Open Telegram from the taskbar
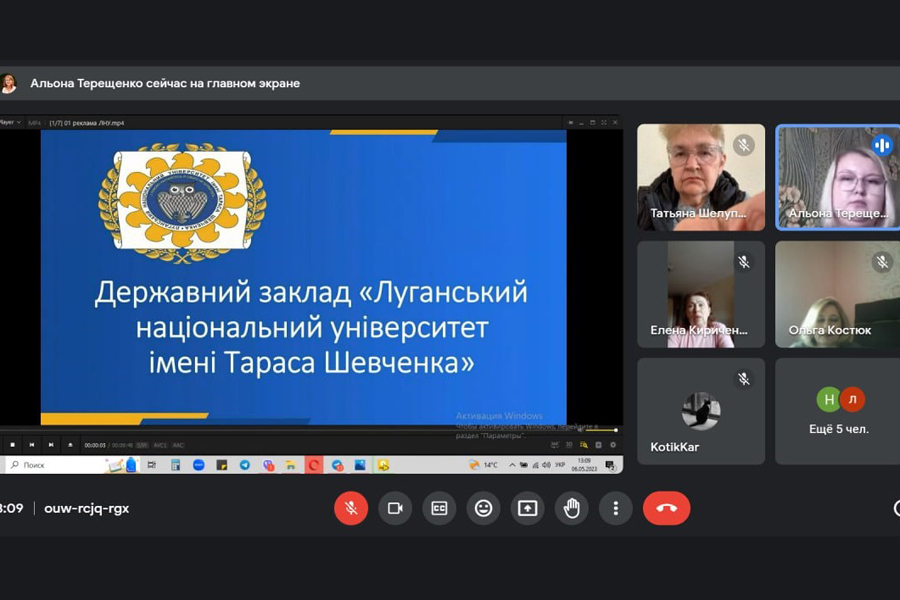Screen dimensions: 900x600 pyautogui.click(x=245, y=465)
